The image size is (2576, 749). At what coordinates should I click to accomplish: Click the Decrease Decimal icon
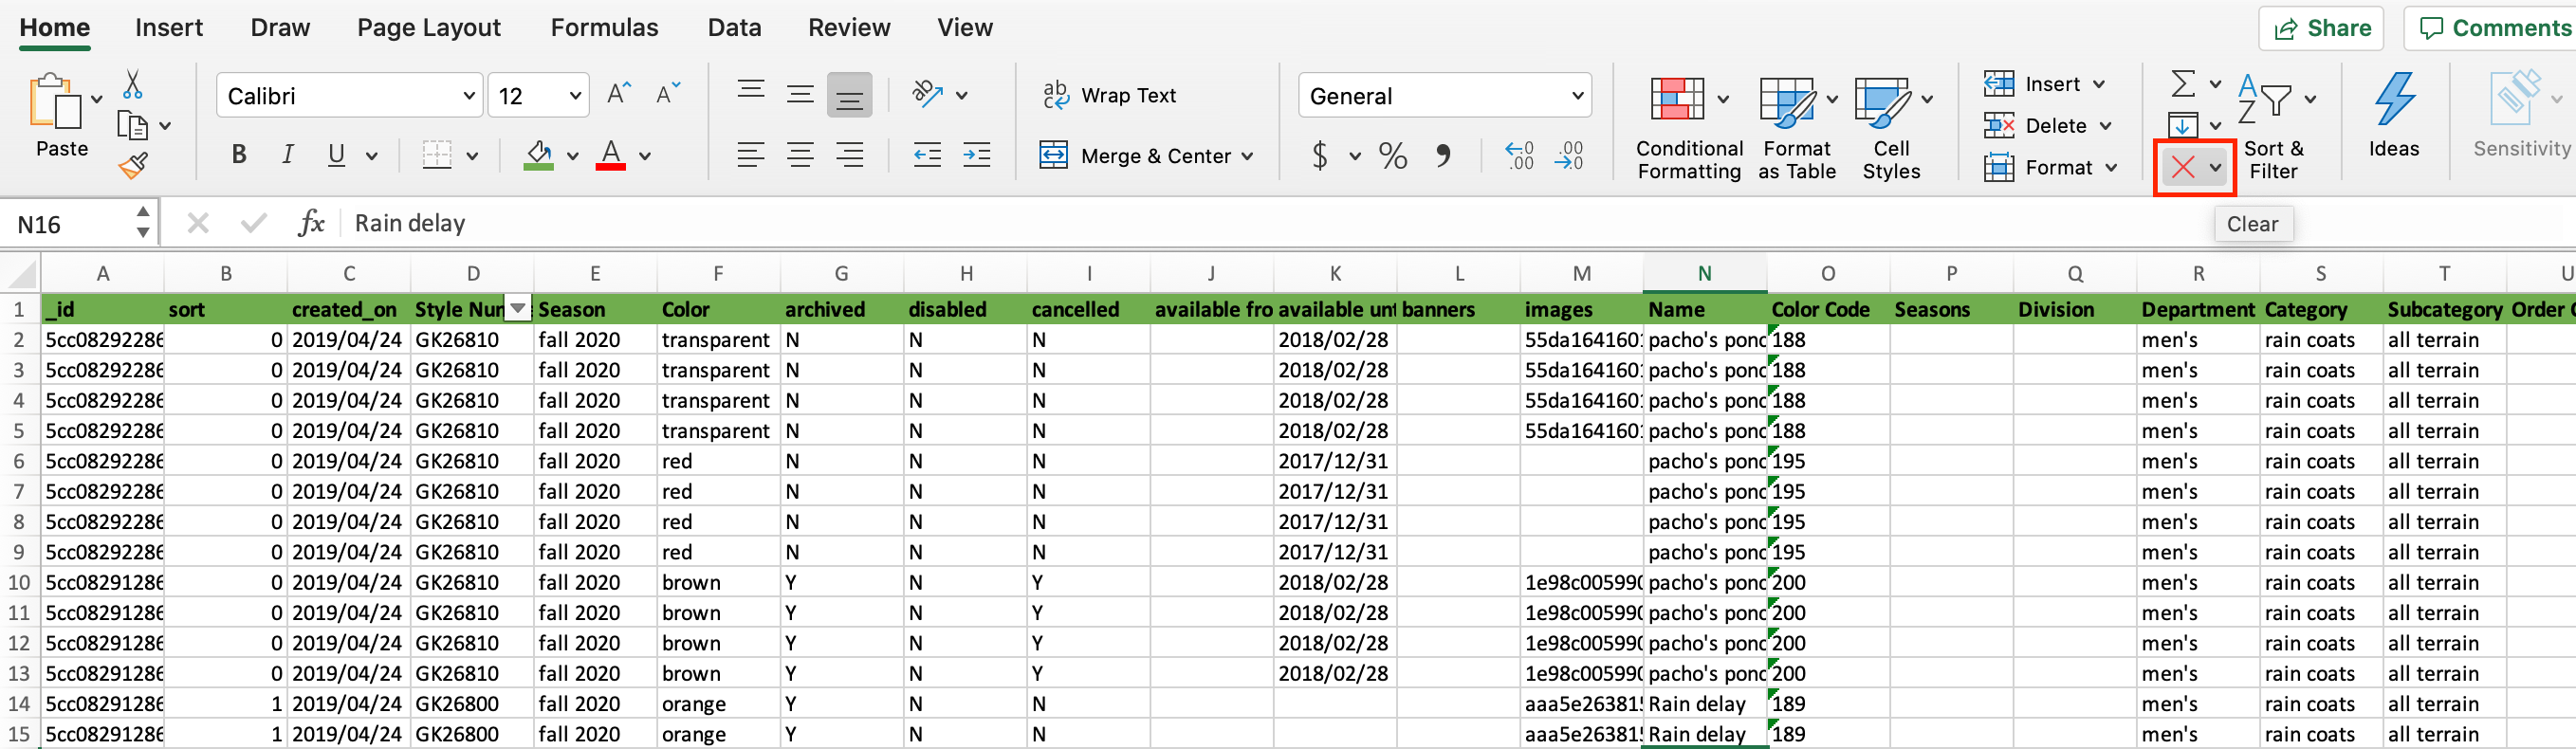1569,155
